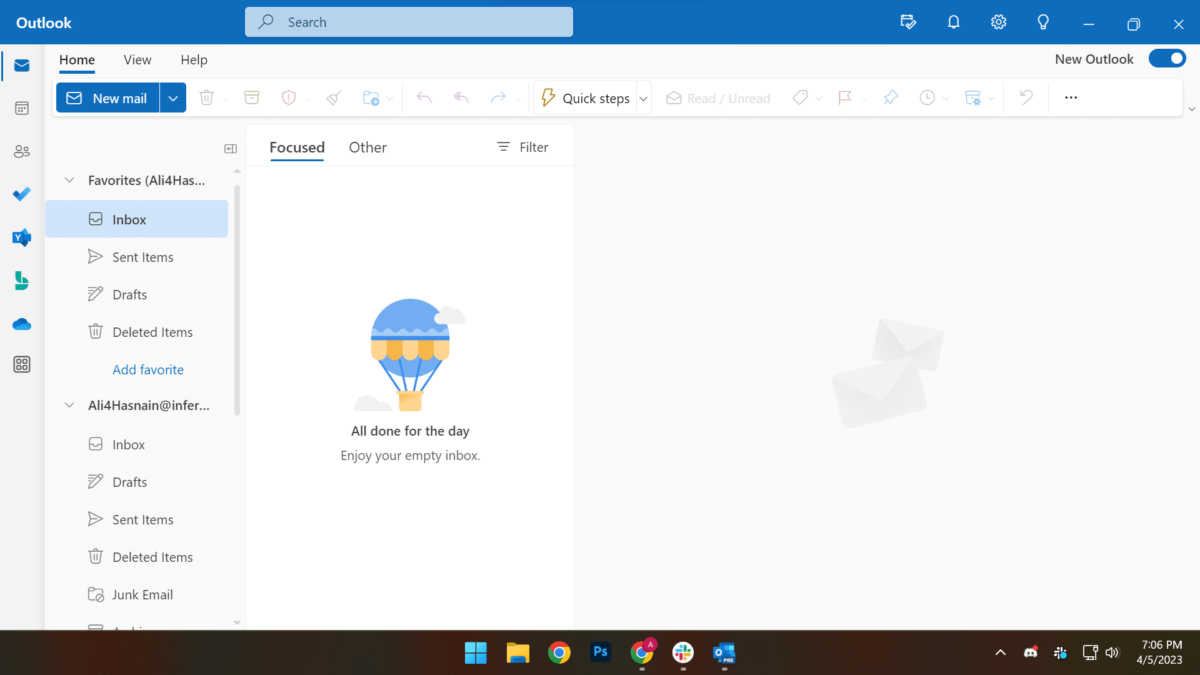Click the Notifications bell icon
The width and height of the screenshot is (1200, 675).
tap(953, 22)
